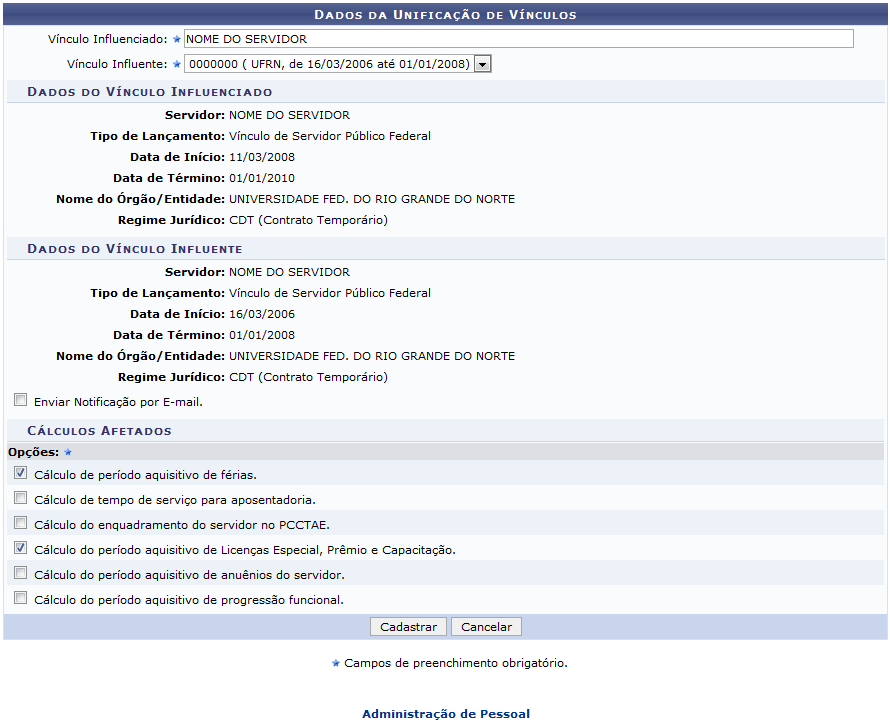Screen dimensions: 890x723
Task: Click the Cálculos Afetados section header
Action: (x=99, y=431)
